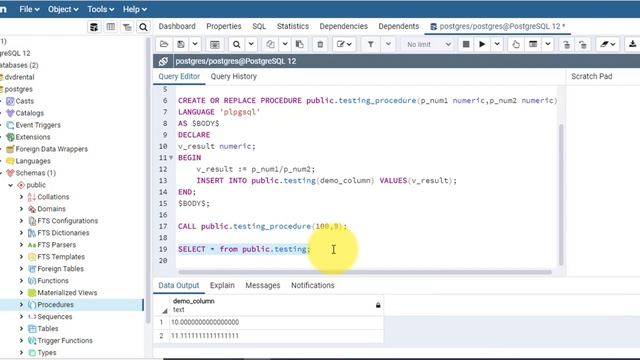The width and height of the screenshot is (640, 360).
Task: Click the Paste icon in toolbar
Action: point(300,44)
